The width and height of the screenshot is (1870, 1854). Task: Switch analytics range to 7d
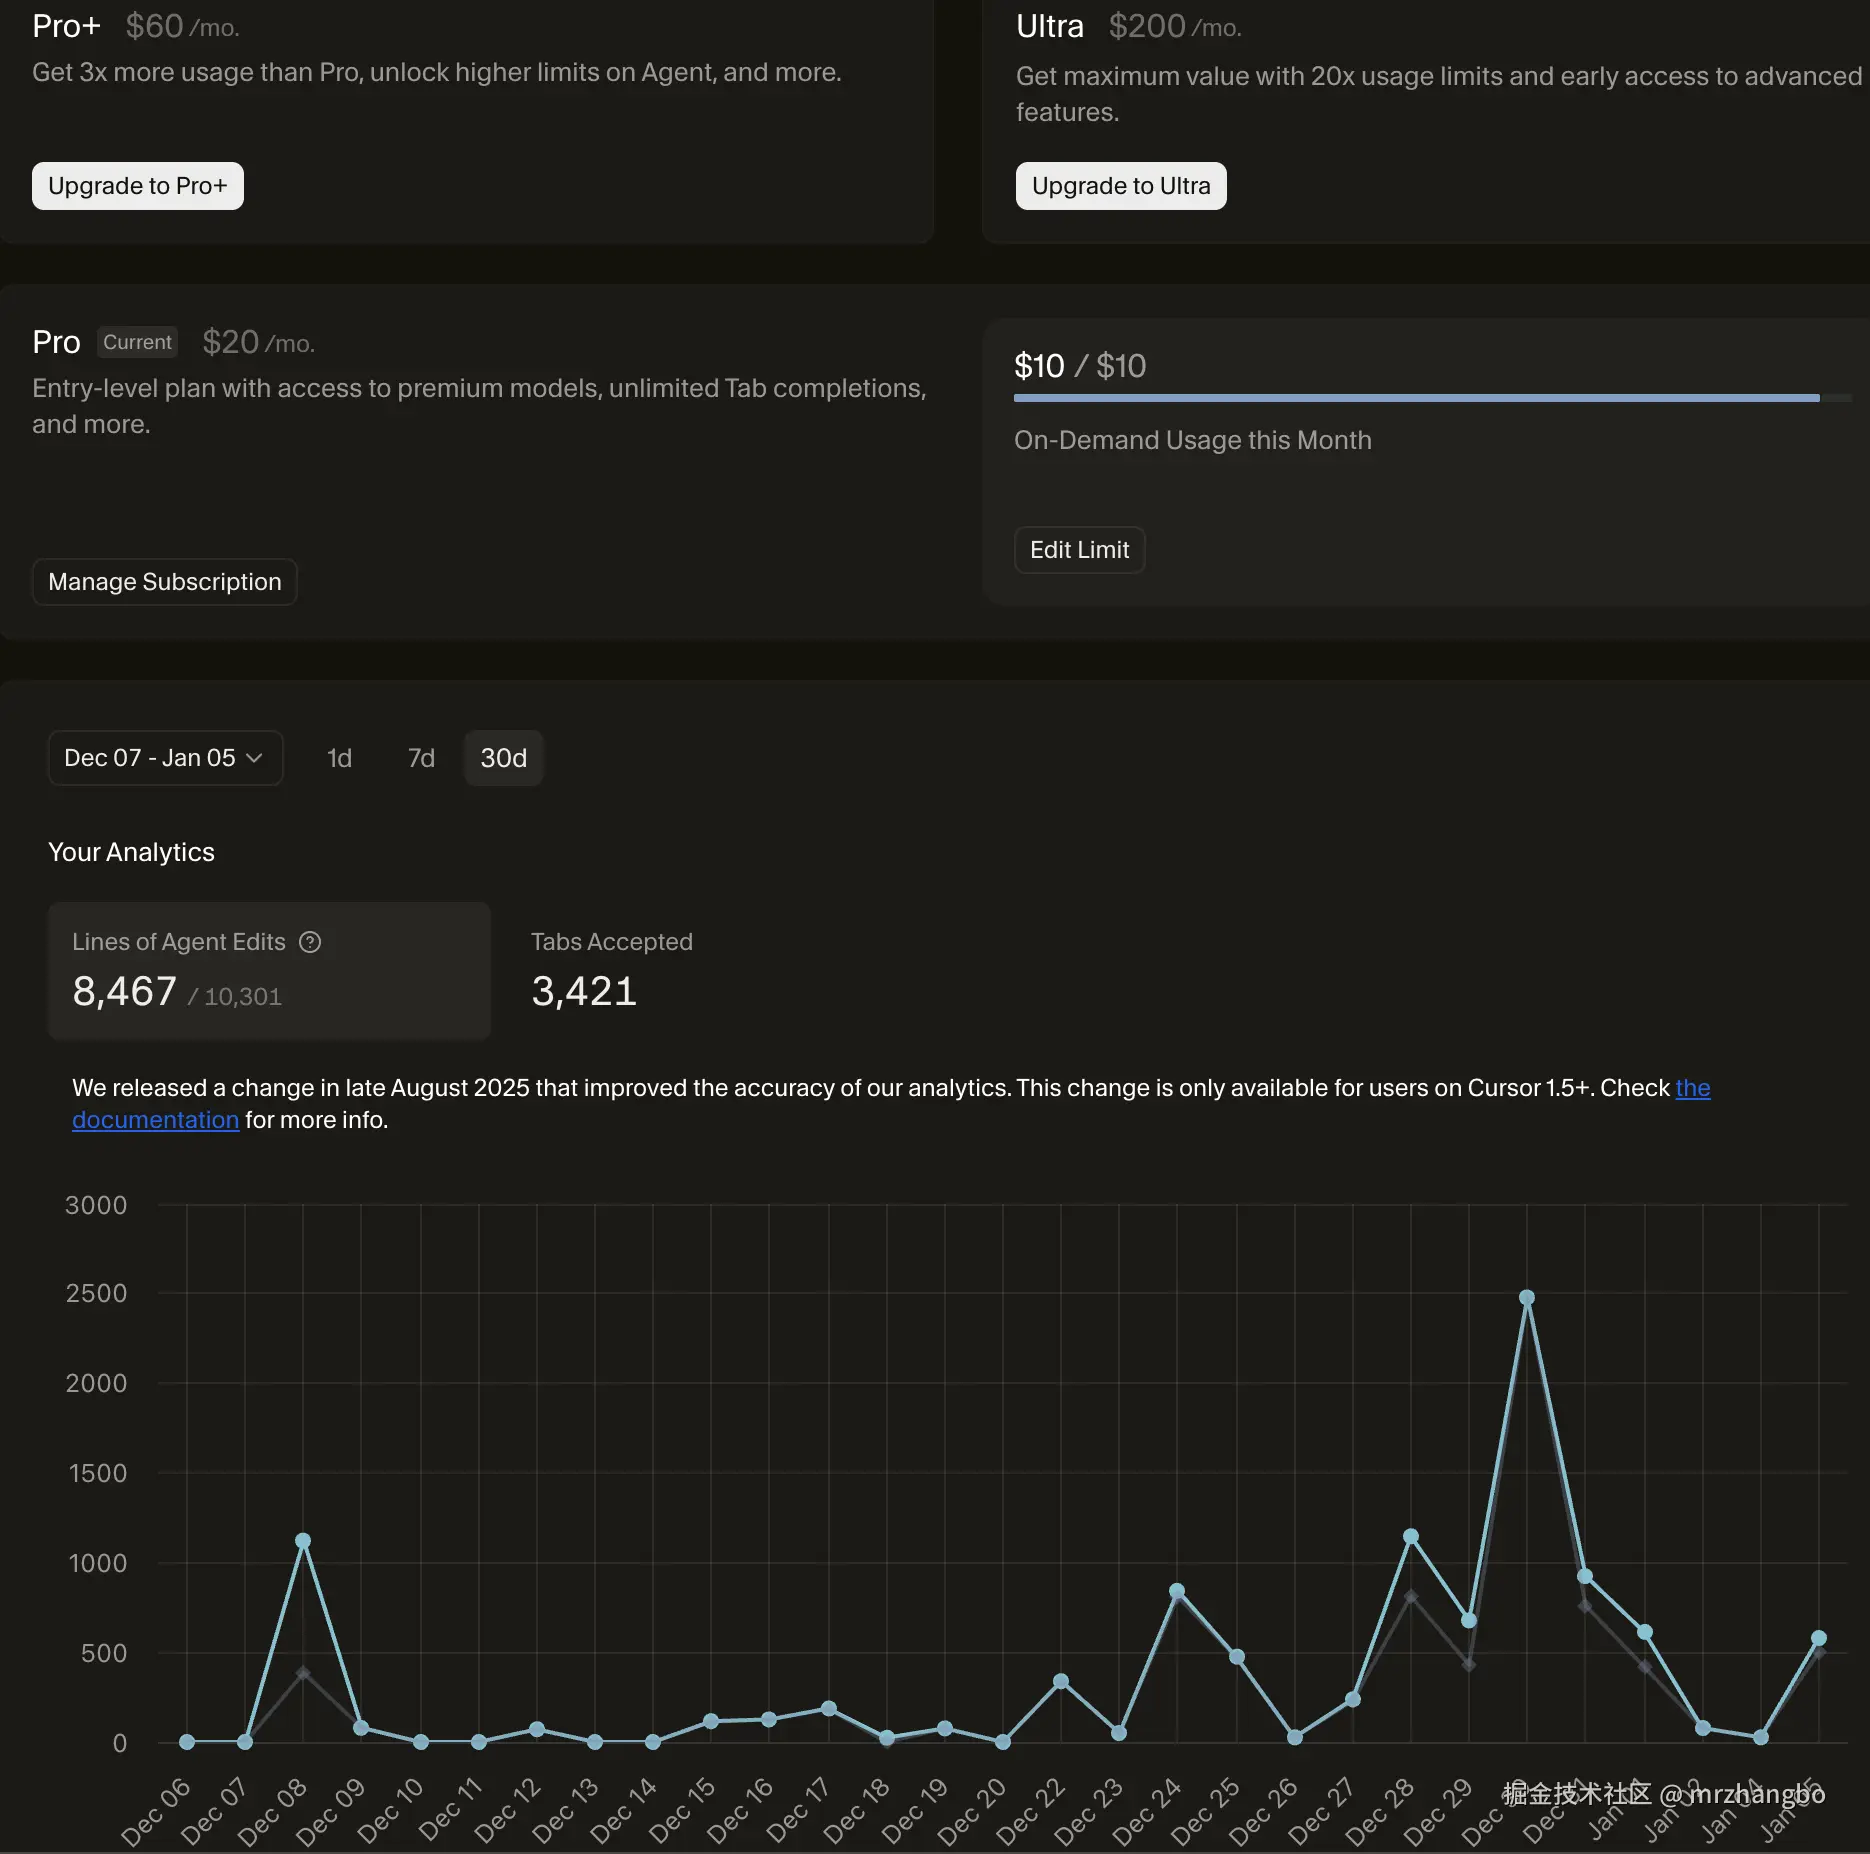421,758
